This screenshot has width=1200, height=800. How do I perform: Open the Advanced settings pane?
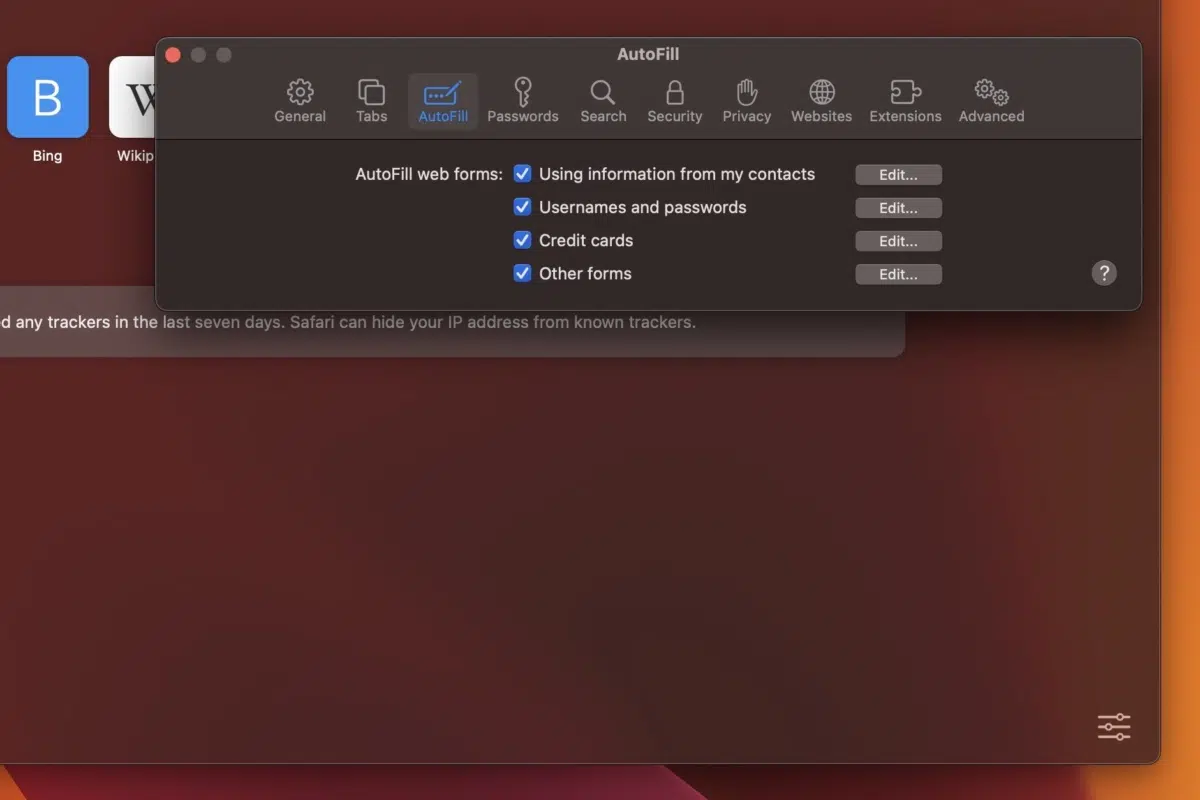point(989,100)
